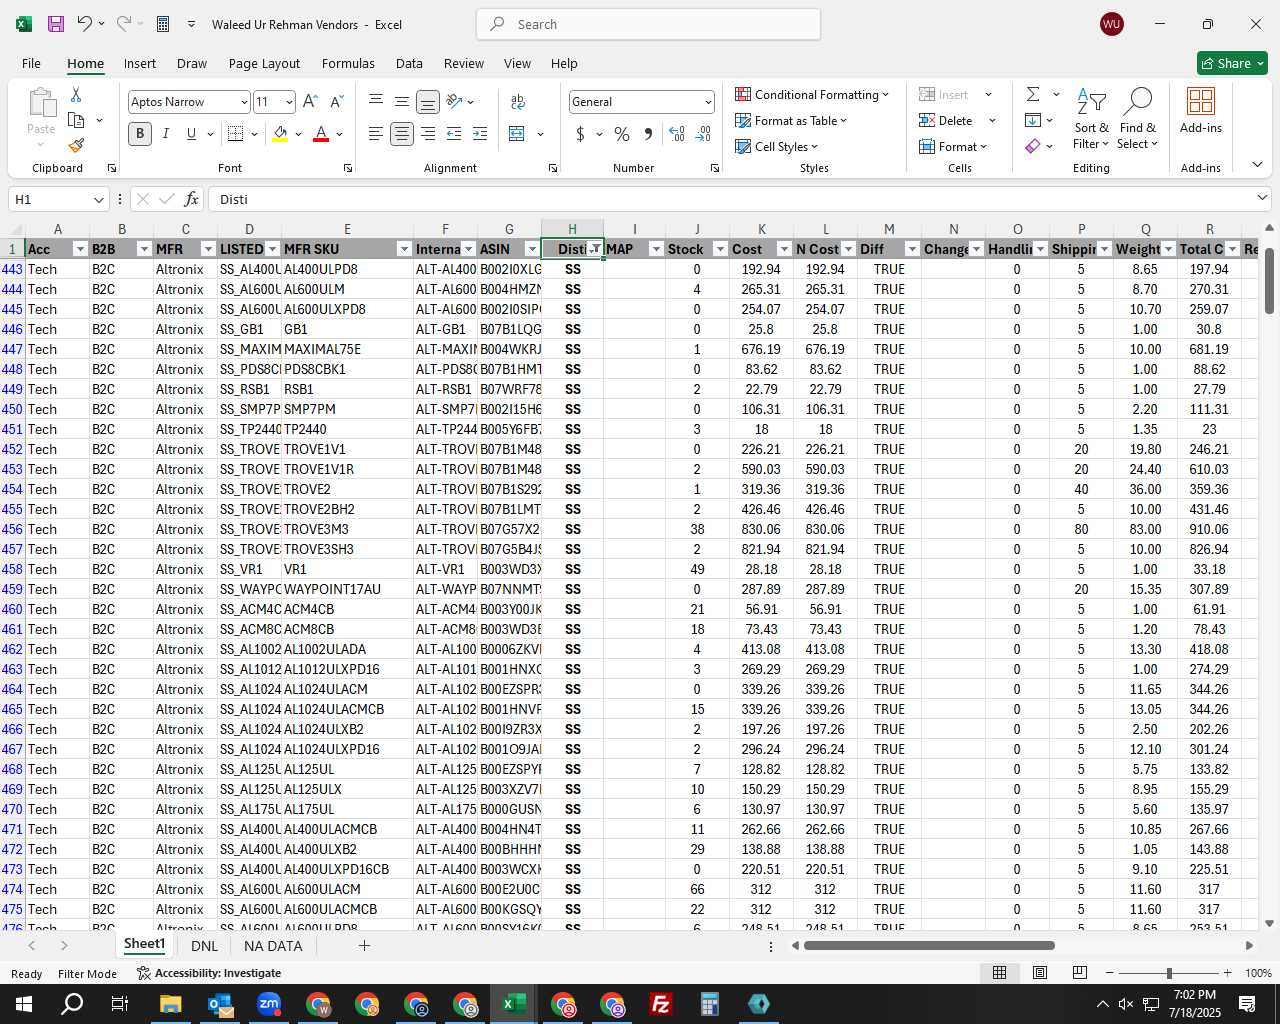The image size is (1280, 1024).
Task: Switch to Page Break Preview icon
Action: [1080, 973]
